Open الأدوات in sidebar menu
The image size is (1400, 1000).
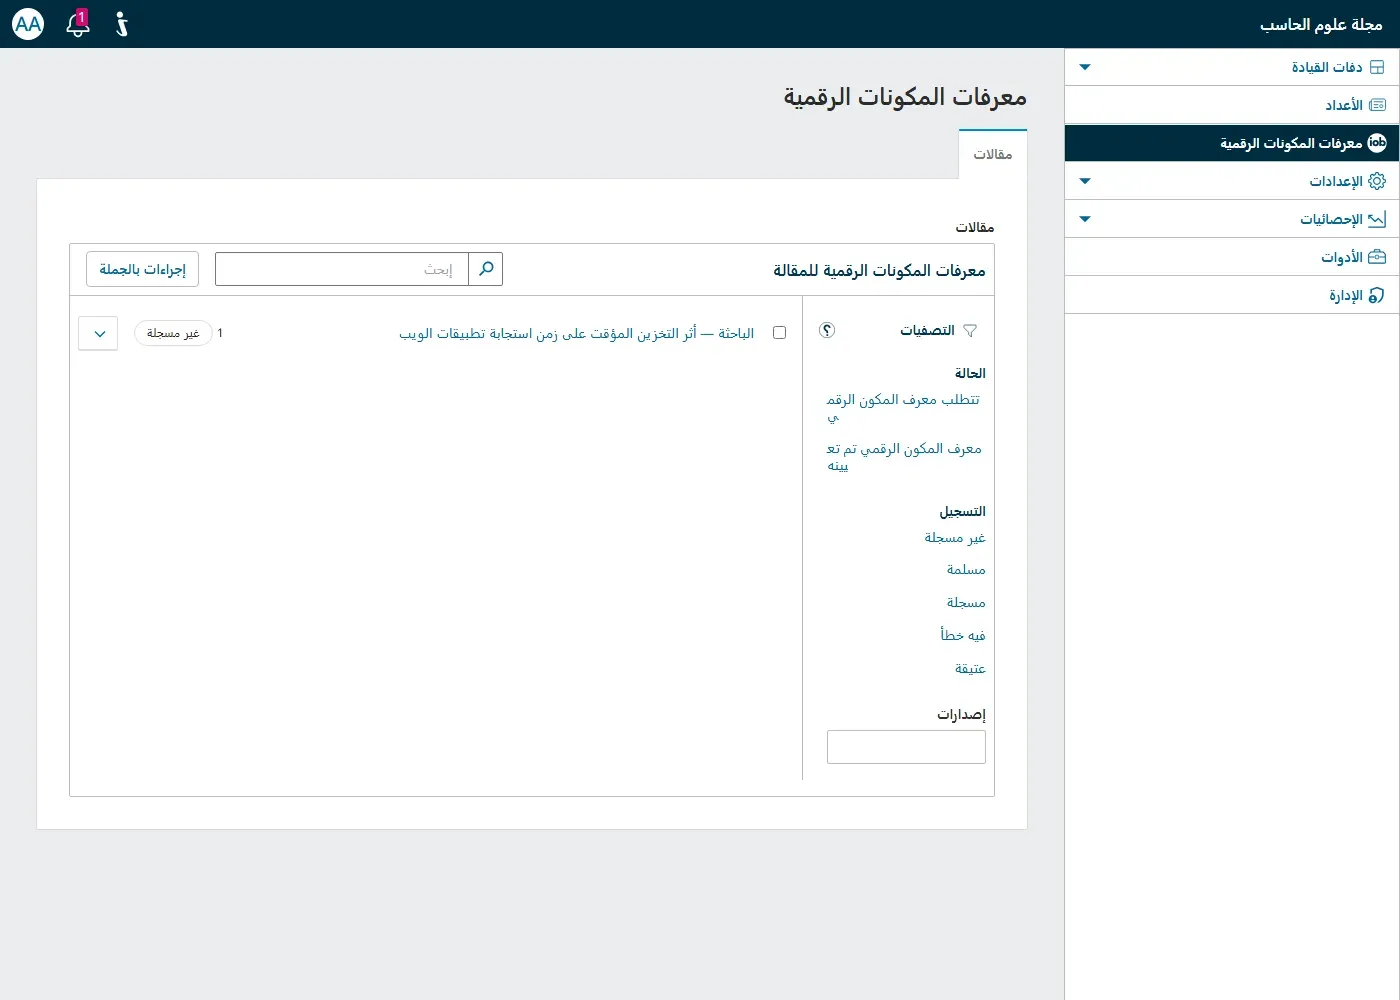1232,257
